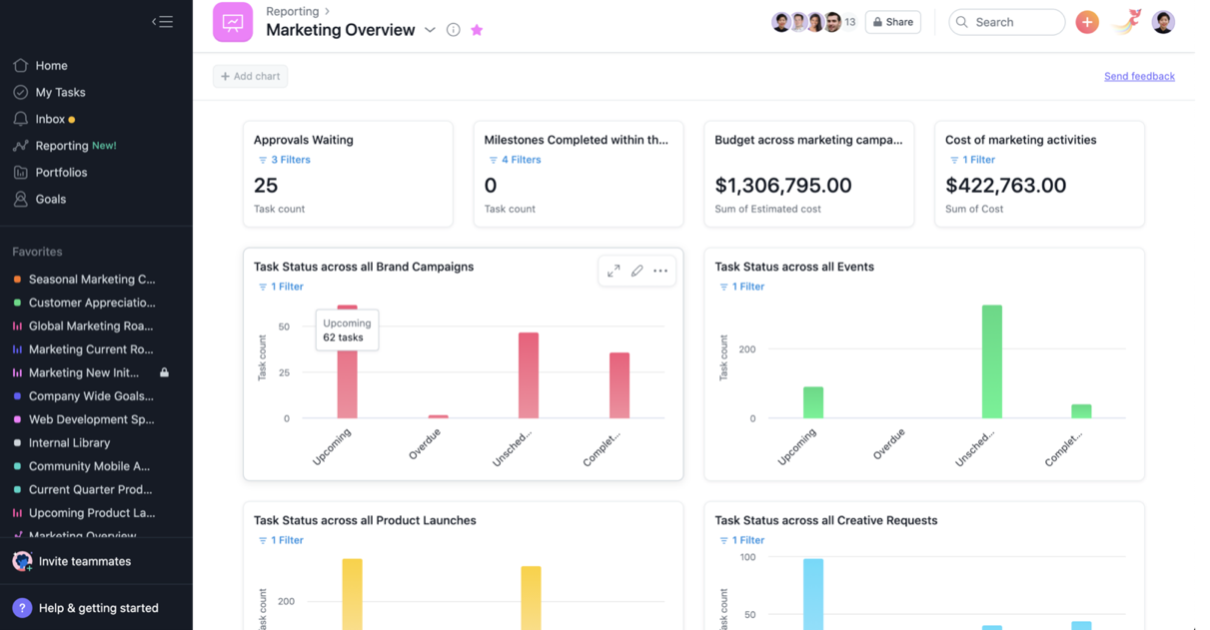Click the Reporting line-chart icon
Viewport: 1210px width, 630px height.
20,146
